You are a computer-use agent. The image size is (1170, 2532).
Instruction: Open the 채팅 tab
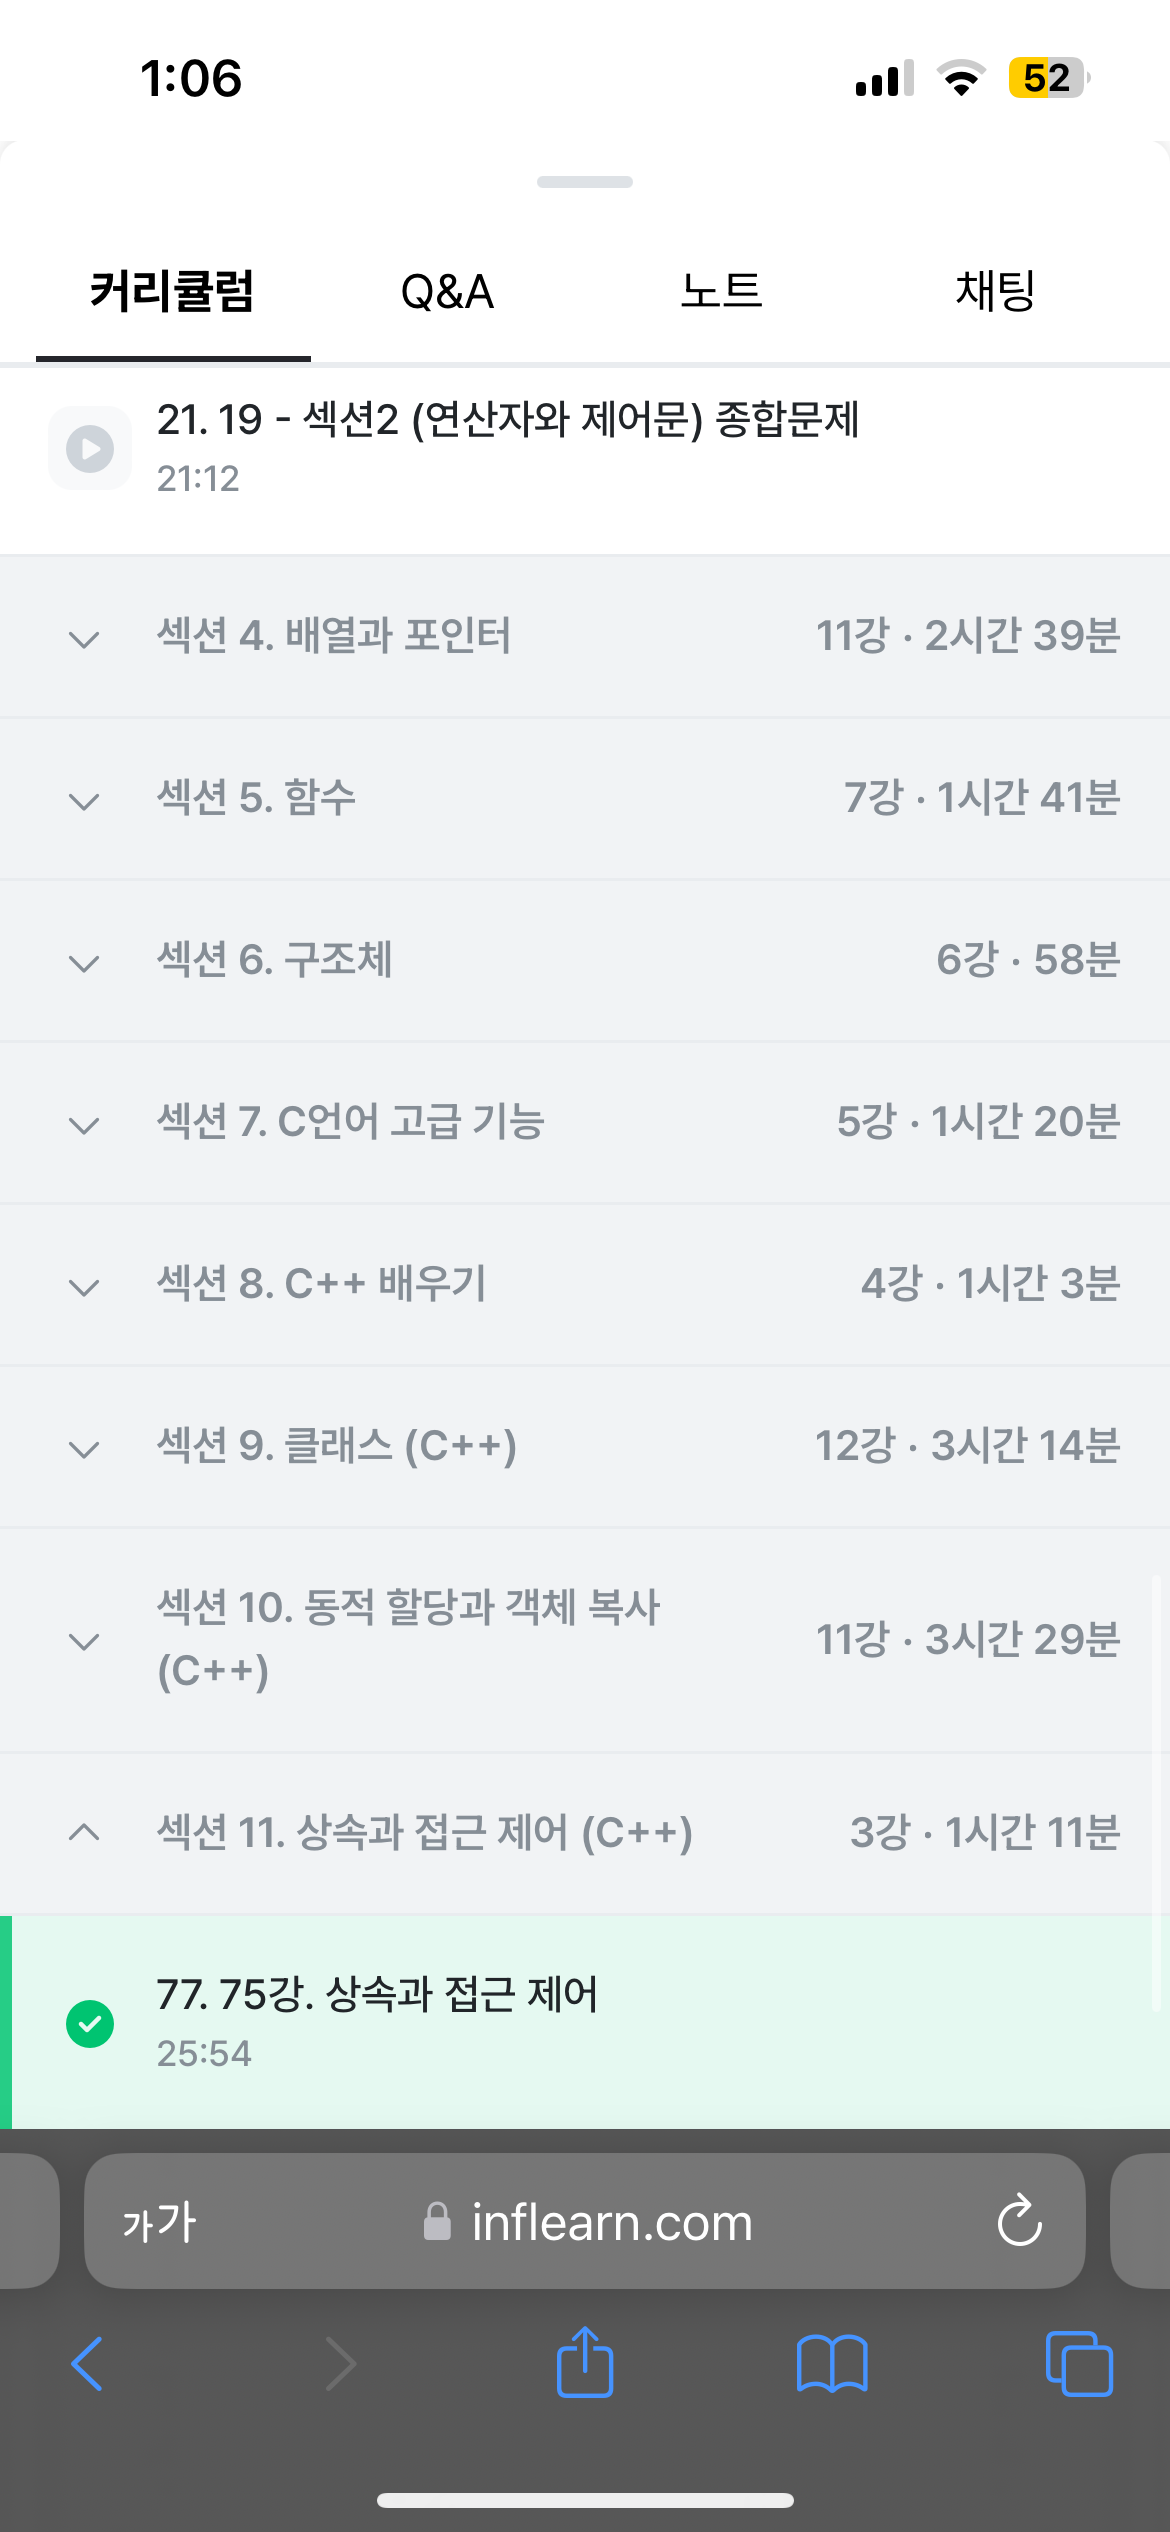(995, 292)
